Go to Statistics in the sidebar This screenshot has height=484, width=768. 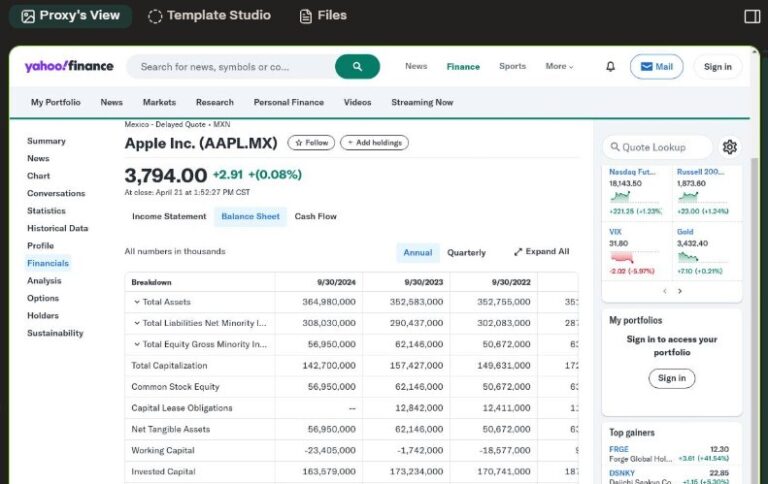click(46, 211)
